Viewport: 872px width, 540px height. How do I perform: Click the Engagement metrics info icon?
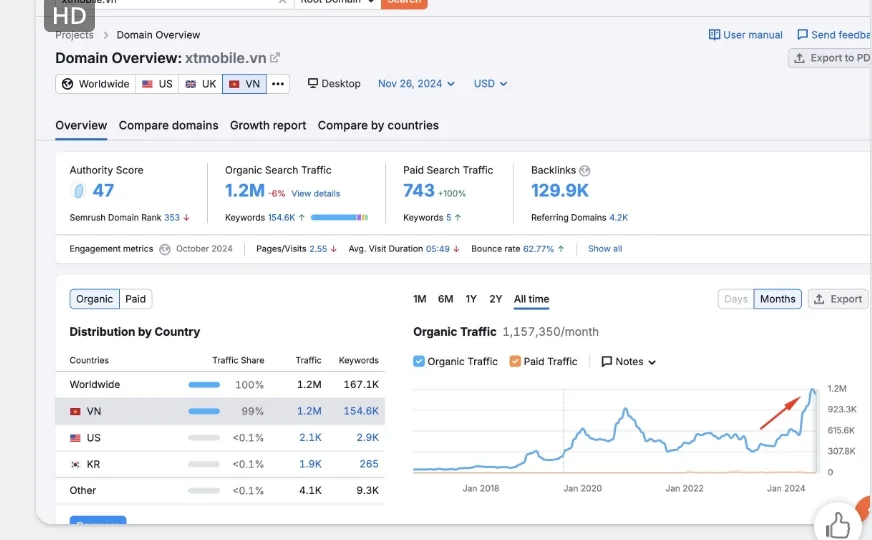(x=165, y=249)
